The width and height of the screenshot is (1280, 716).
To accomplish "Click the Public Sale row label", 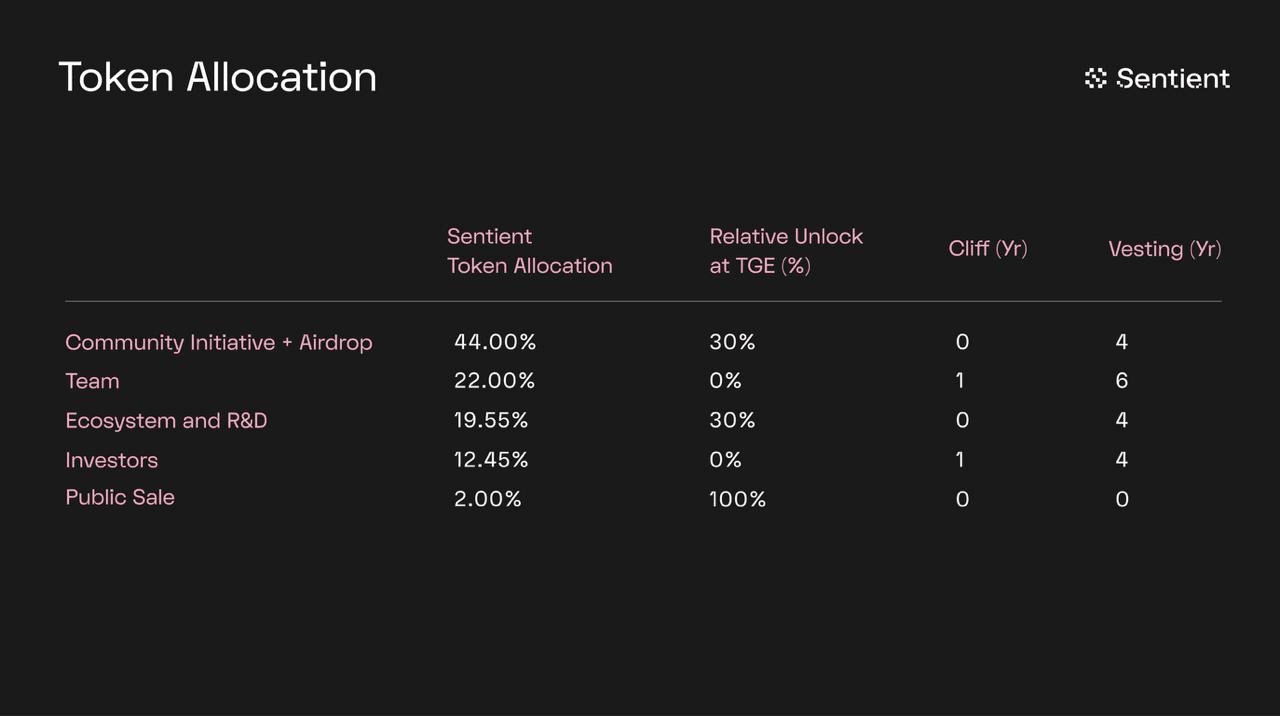I will (120, 498).
